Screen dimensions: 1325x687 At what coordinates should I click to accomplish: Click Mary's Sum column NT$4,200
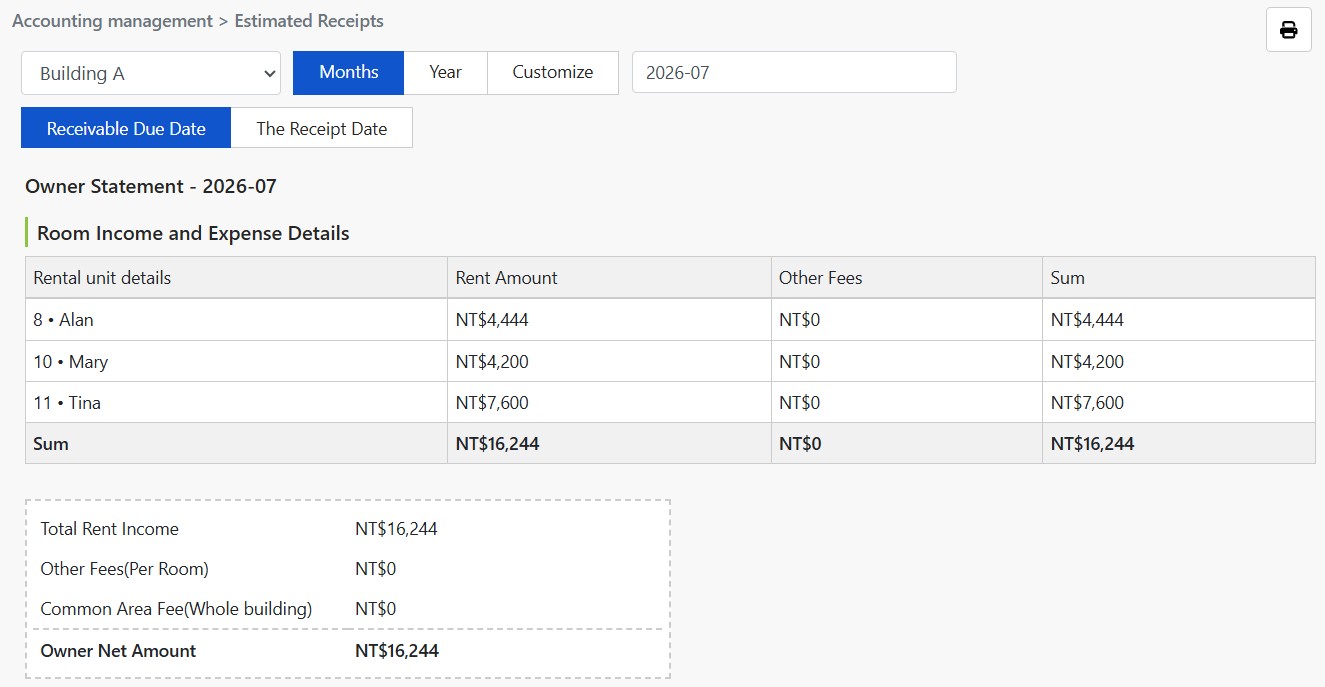point(1087,362)
